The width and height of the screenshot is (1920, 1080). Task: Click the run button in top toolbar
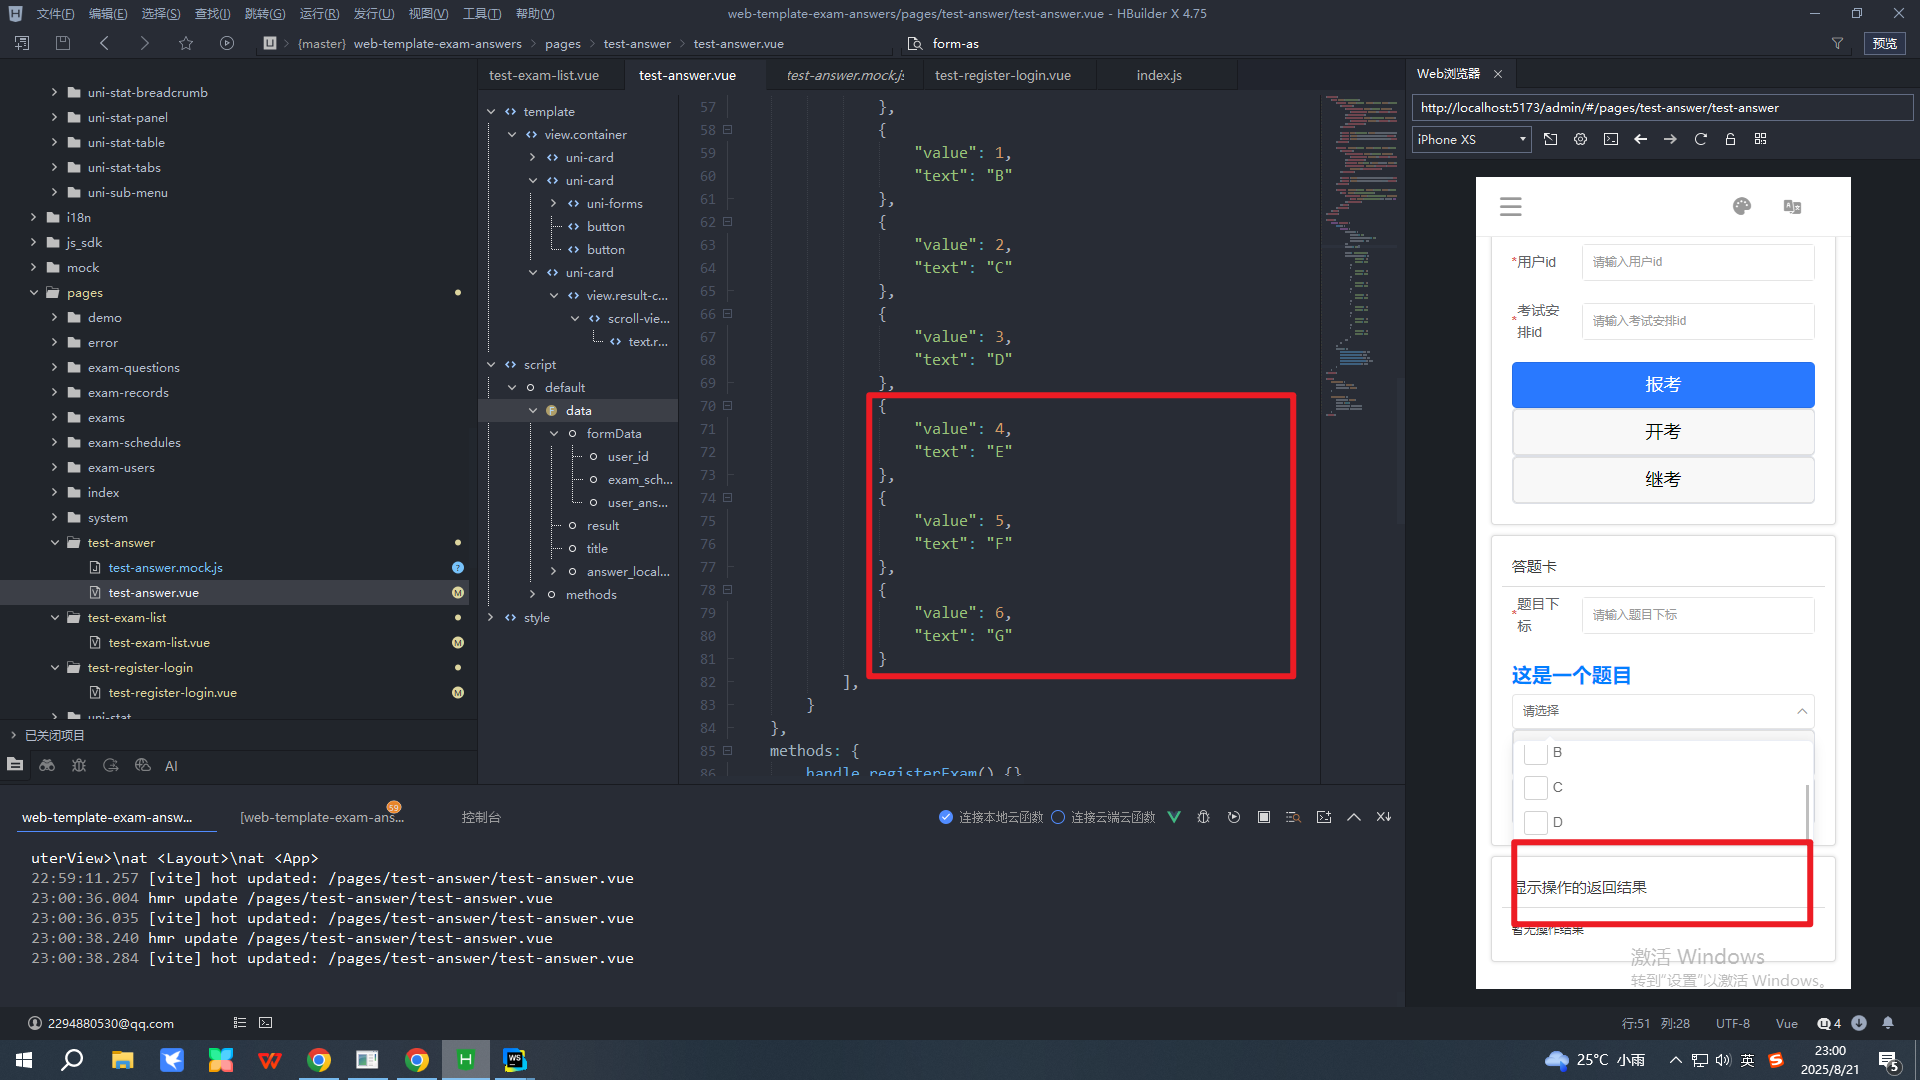coord(227,43)
